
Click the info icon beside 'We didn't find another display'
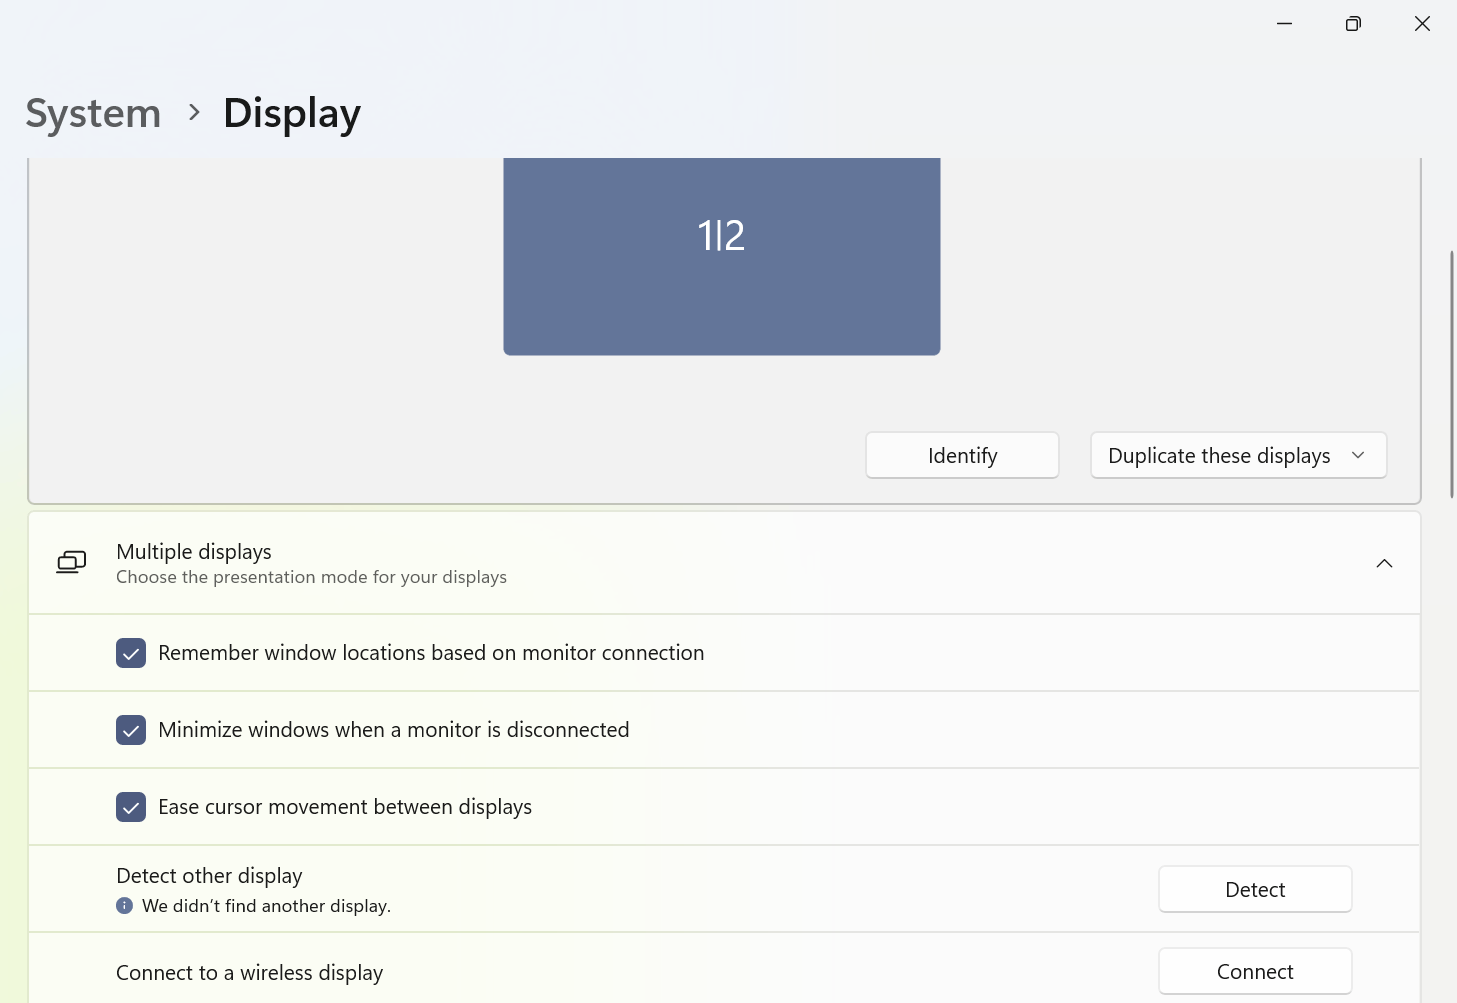(x=124, y=905)
